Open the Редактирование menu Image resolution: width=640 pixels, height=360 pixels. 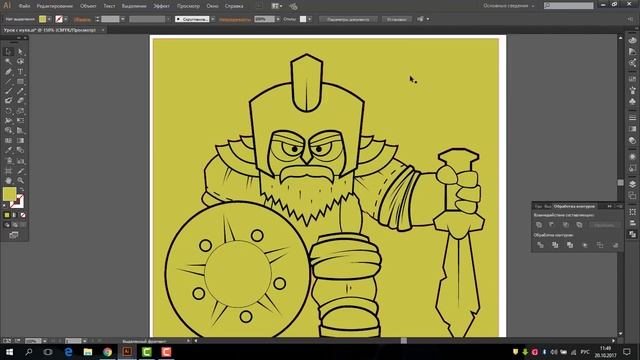[x=55, y=6]
